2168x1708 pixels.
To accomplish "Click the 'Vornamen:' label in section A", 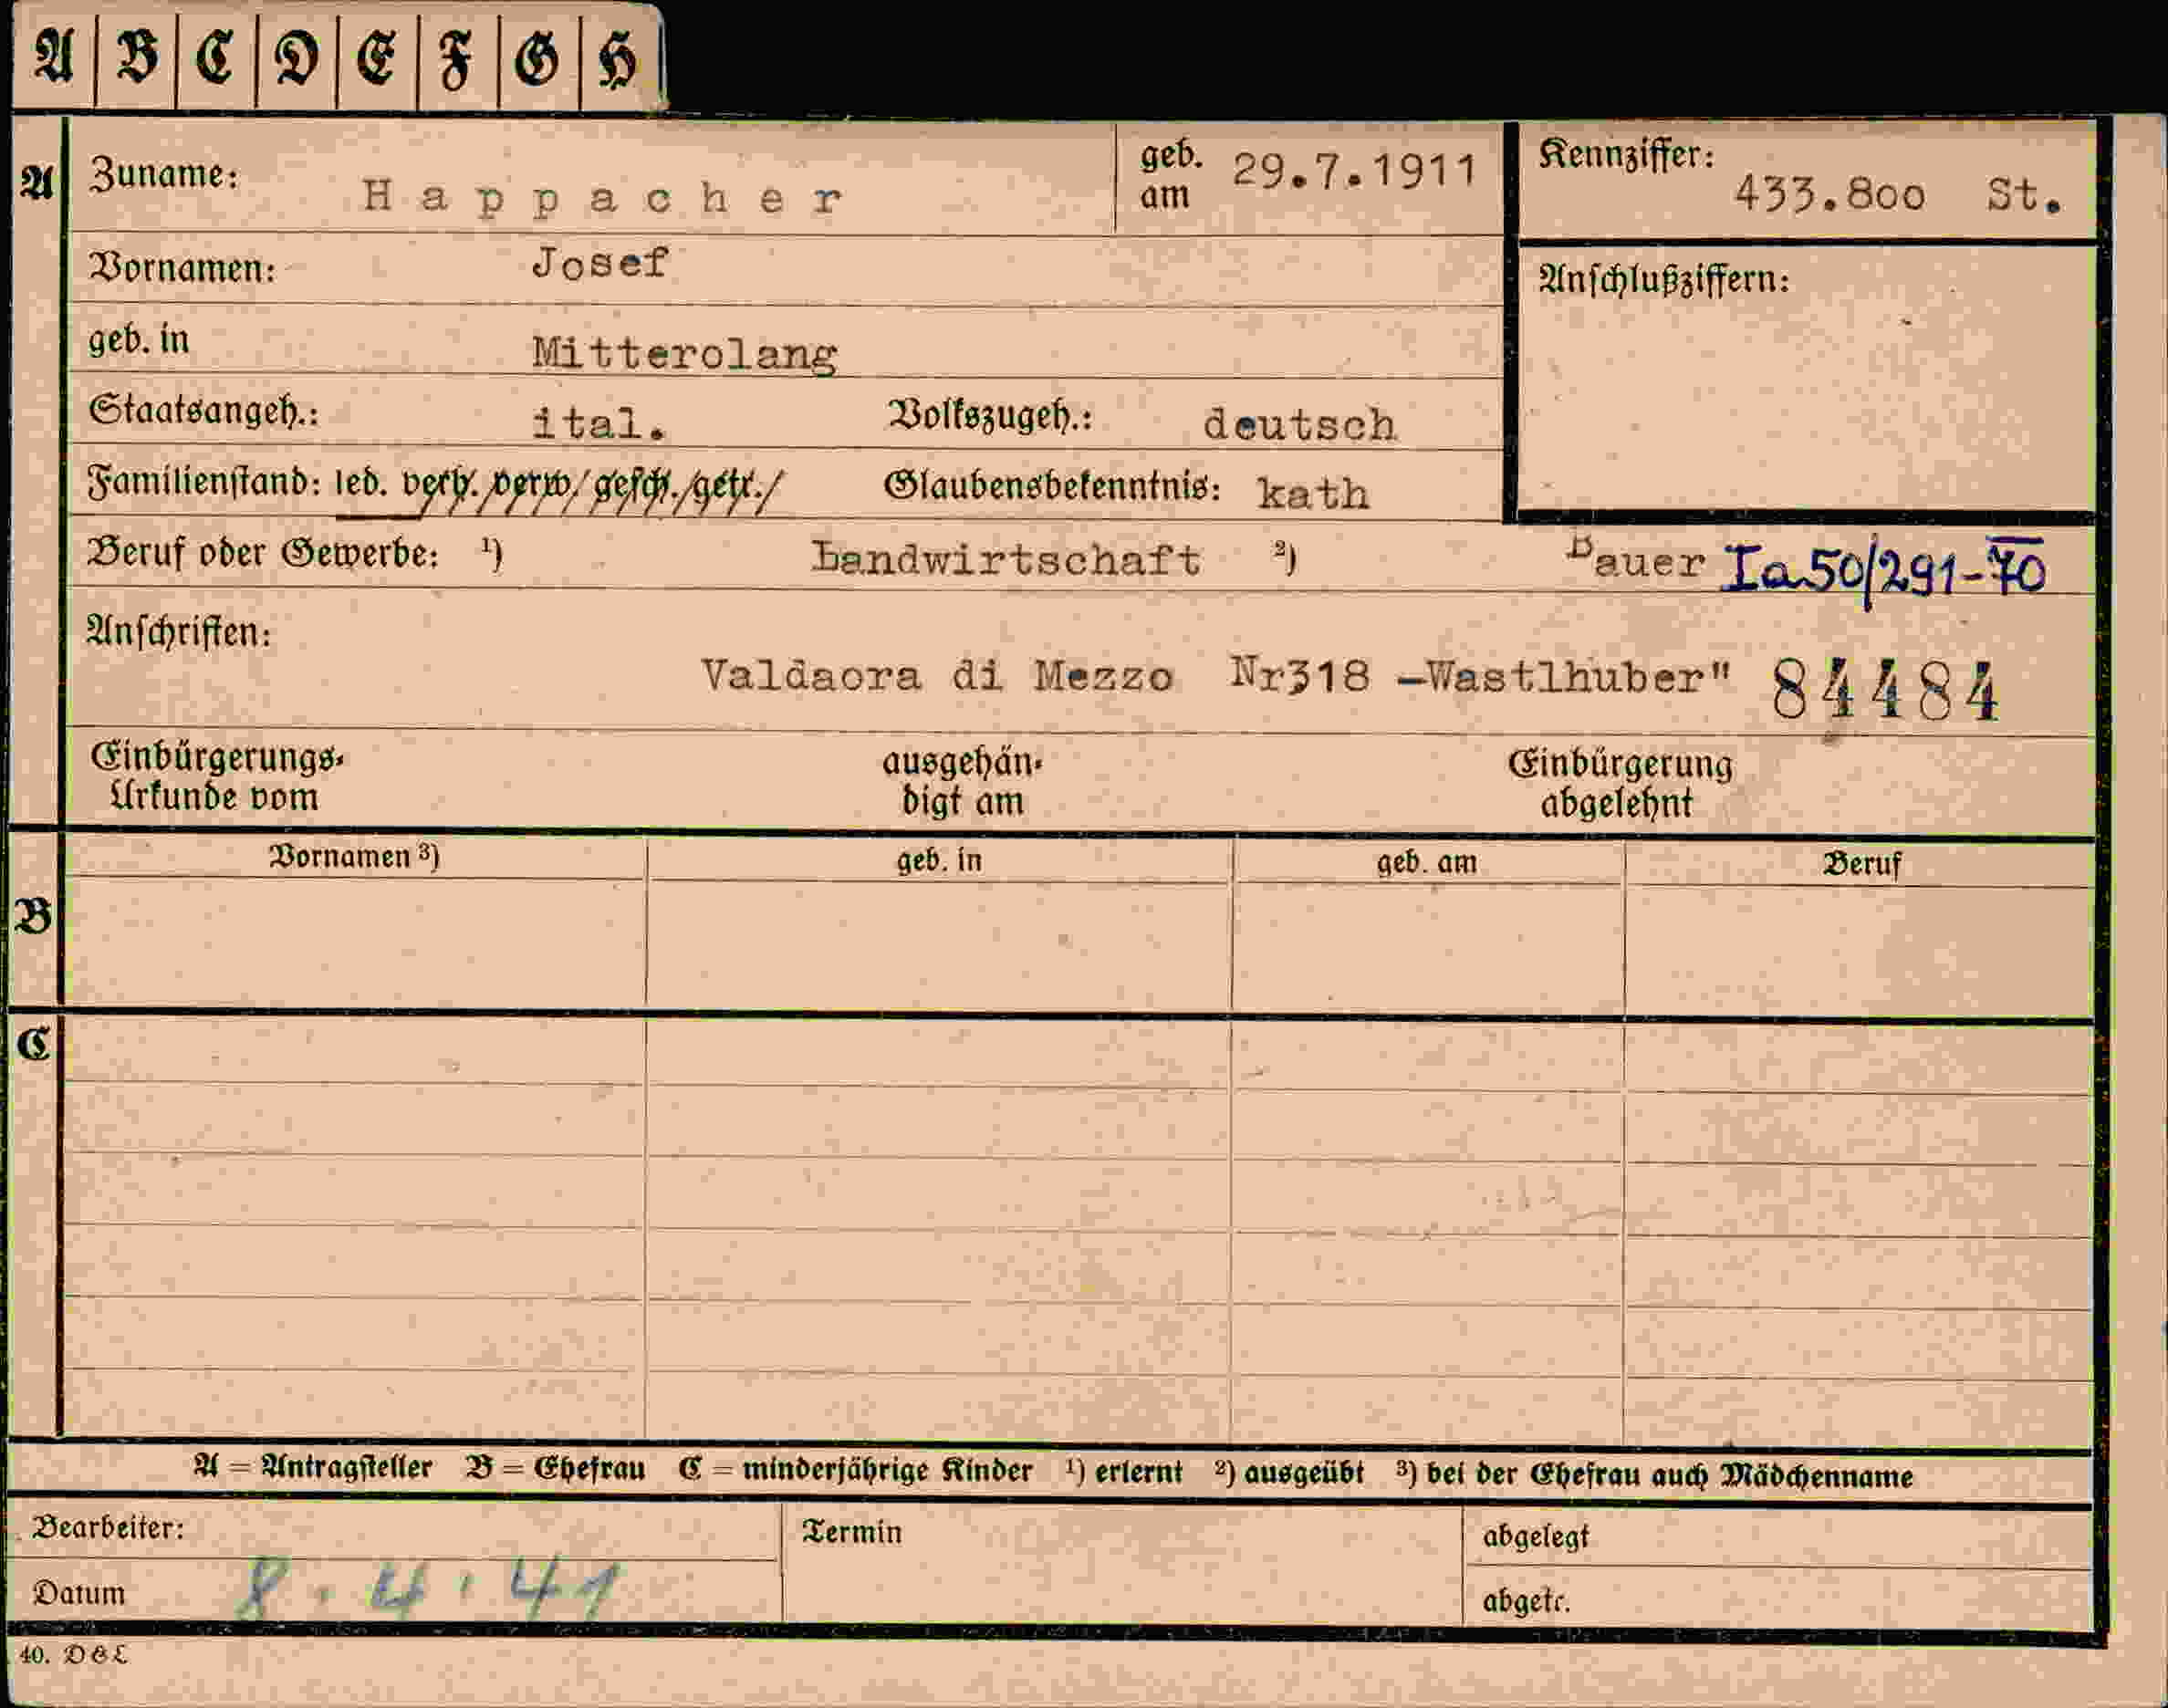I will coord(182,268).
